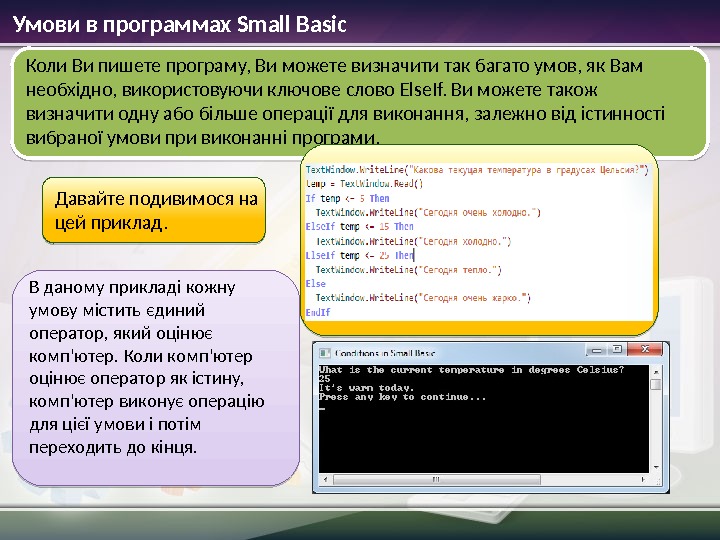Image resolution: width=720 pixels, height=540 pixels.
Task: Click the console horizontal scrollbar right arrow
Action: (642, 479)
